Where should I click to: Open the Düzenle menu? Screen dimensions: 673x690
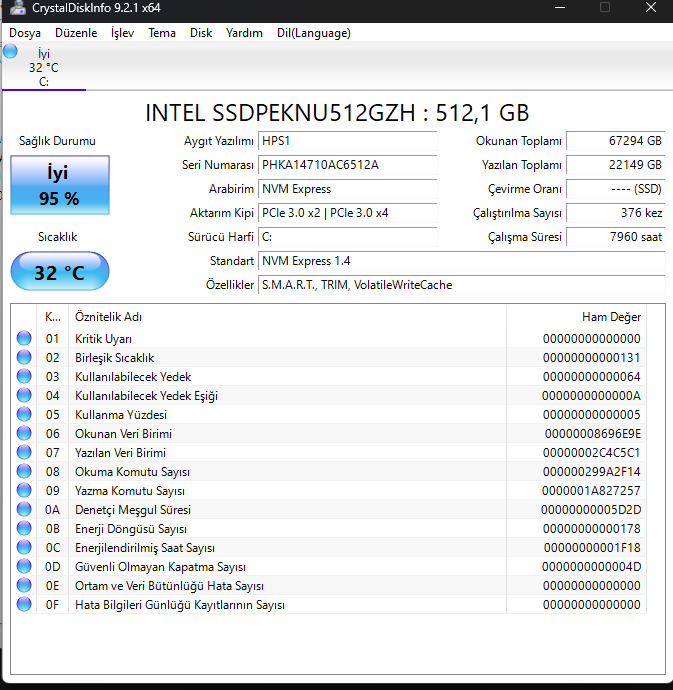point(76,33)
